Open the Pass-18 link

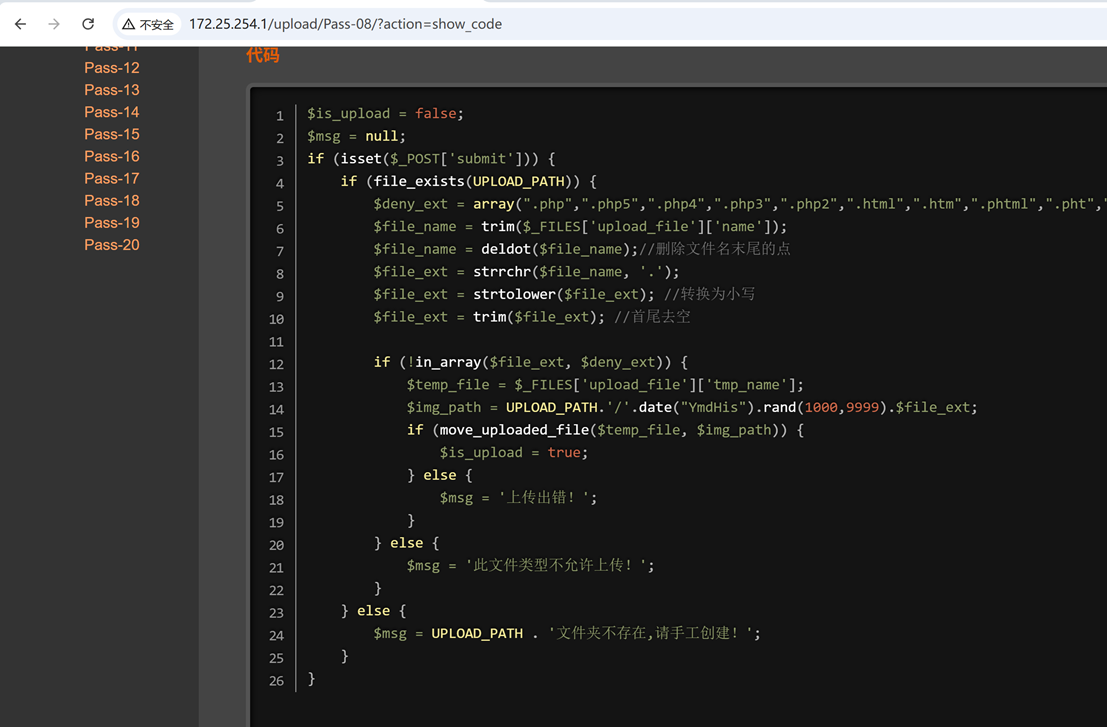[x=112, y=200]
